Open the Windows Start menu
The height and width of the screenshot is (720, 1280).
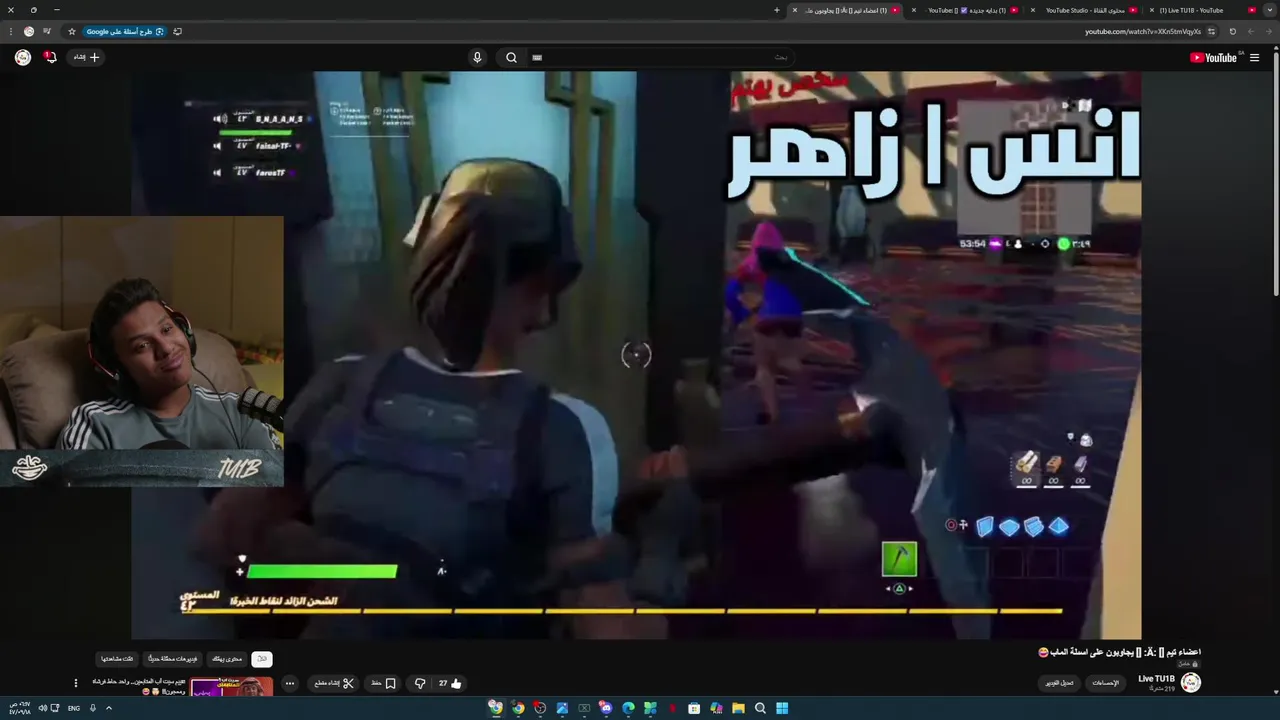[782, 708]
